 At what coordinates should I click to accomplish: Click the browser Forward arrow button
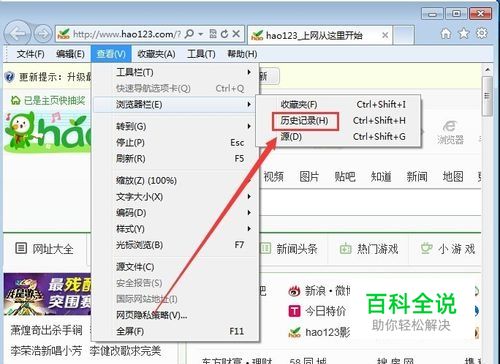[43, 34]
